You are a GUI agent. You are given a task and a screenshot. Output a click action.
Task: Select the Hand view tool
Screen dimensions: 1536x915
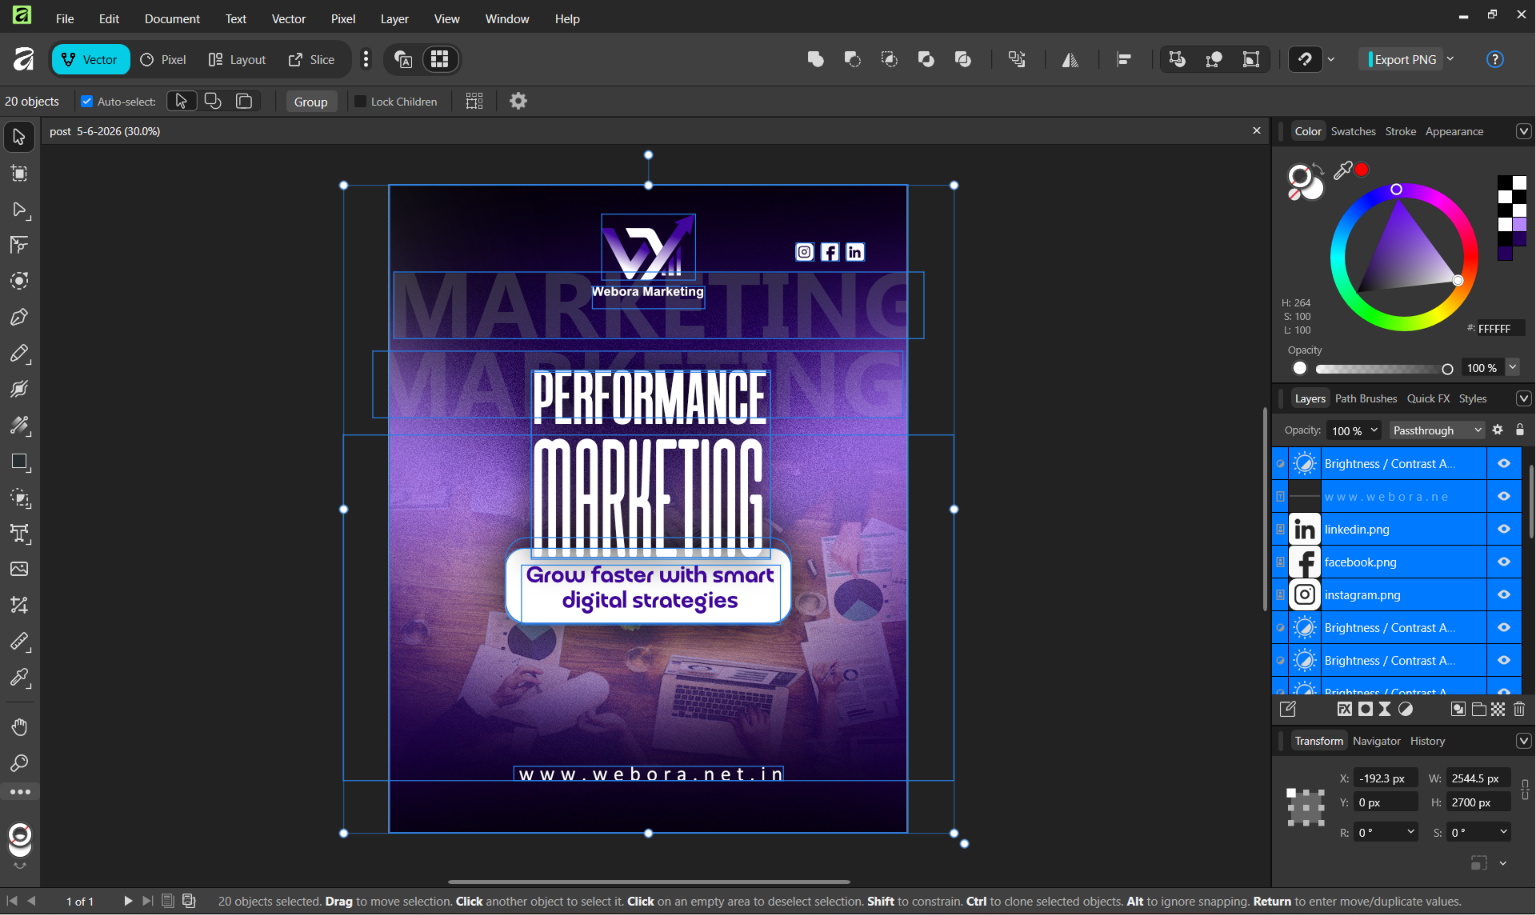coord(19,727)
